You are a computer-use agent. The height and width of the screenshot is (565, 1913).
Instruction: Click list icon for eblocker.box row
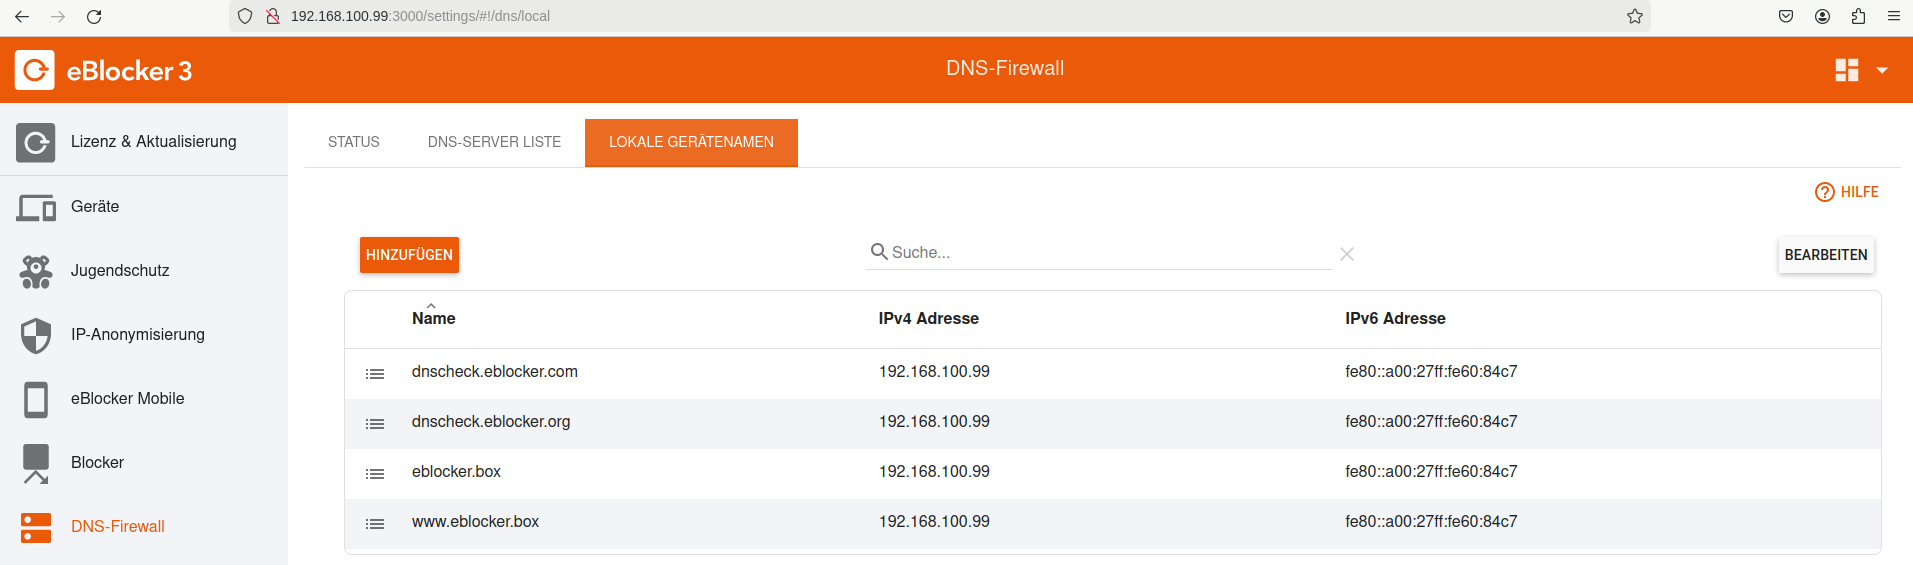point(375,474)
